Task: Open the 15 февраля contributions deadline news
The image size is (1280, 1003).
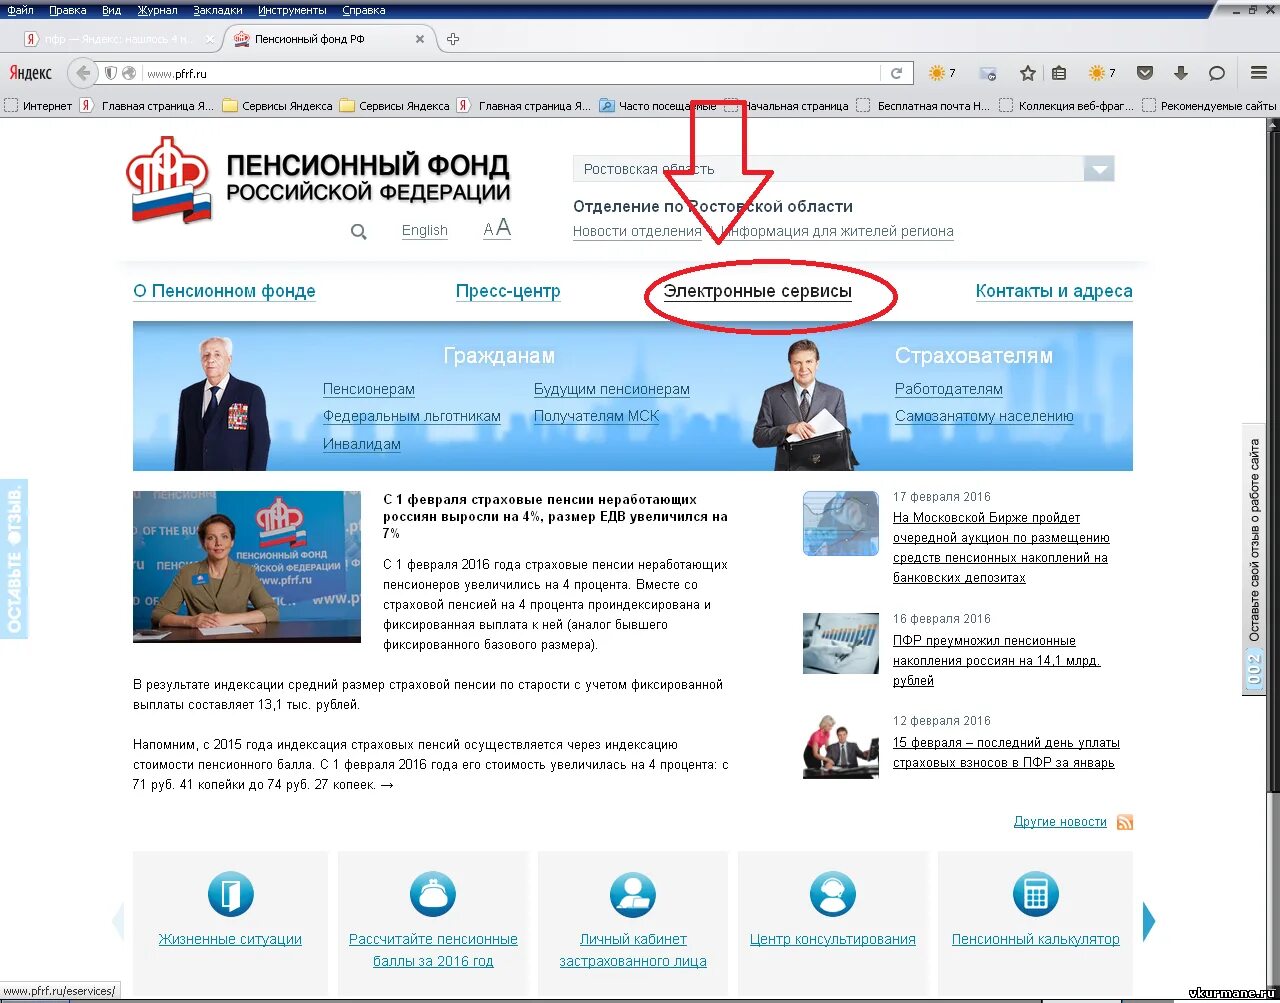Action: [1006, 753]
